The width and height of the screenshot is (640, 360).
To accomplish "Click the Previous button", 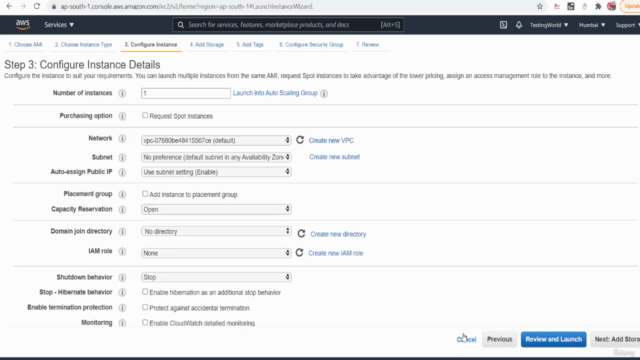I will coord(500,339).
